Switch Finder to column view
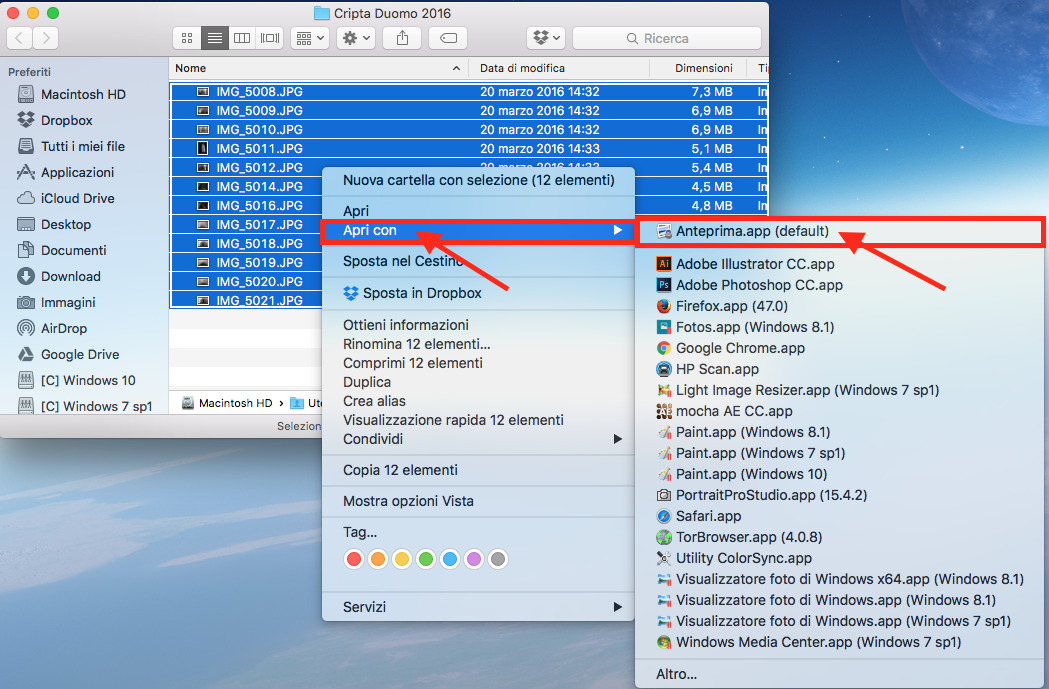 tap(242, 38)
